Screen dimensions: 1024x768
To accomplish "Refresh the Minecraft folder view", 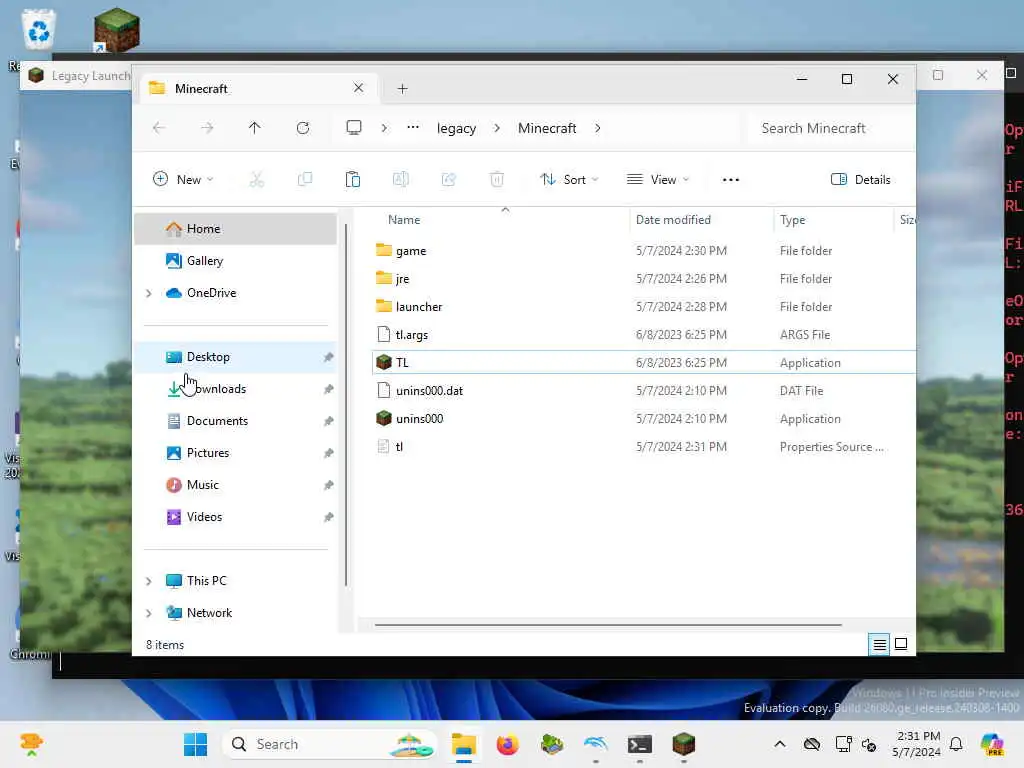I will pos(303,128).
